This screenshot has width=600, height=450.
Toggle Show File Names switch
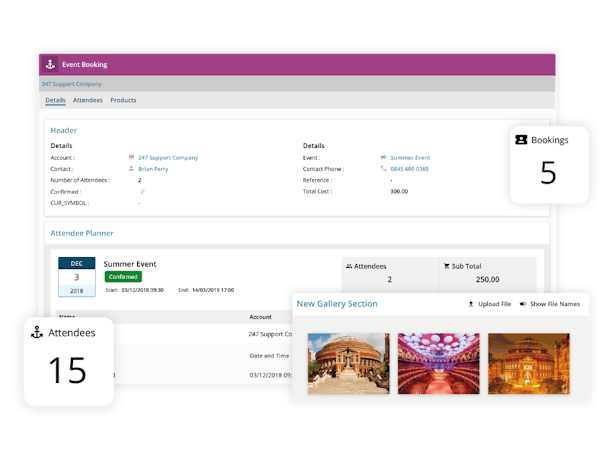point(523,304)
